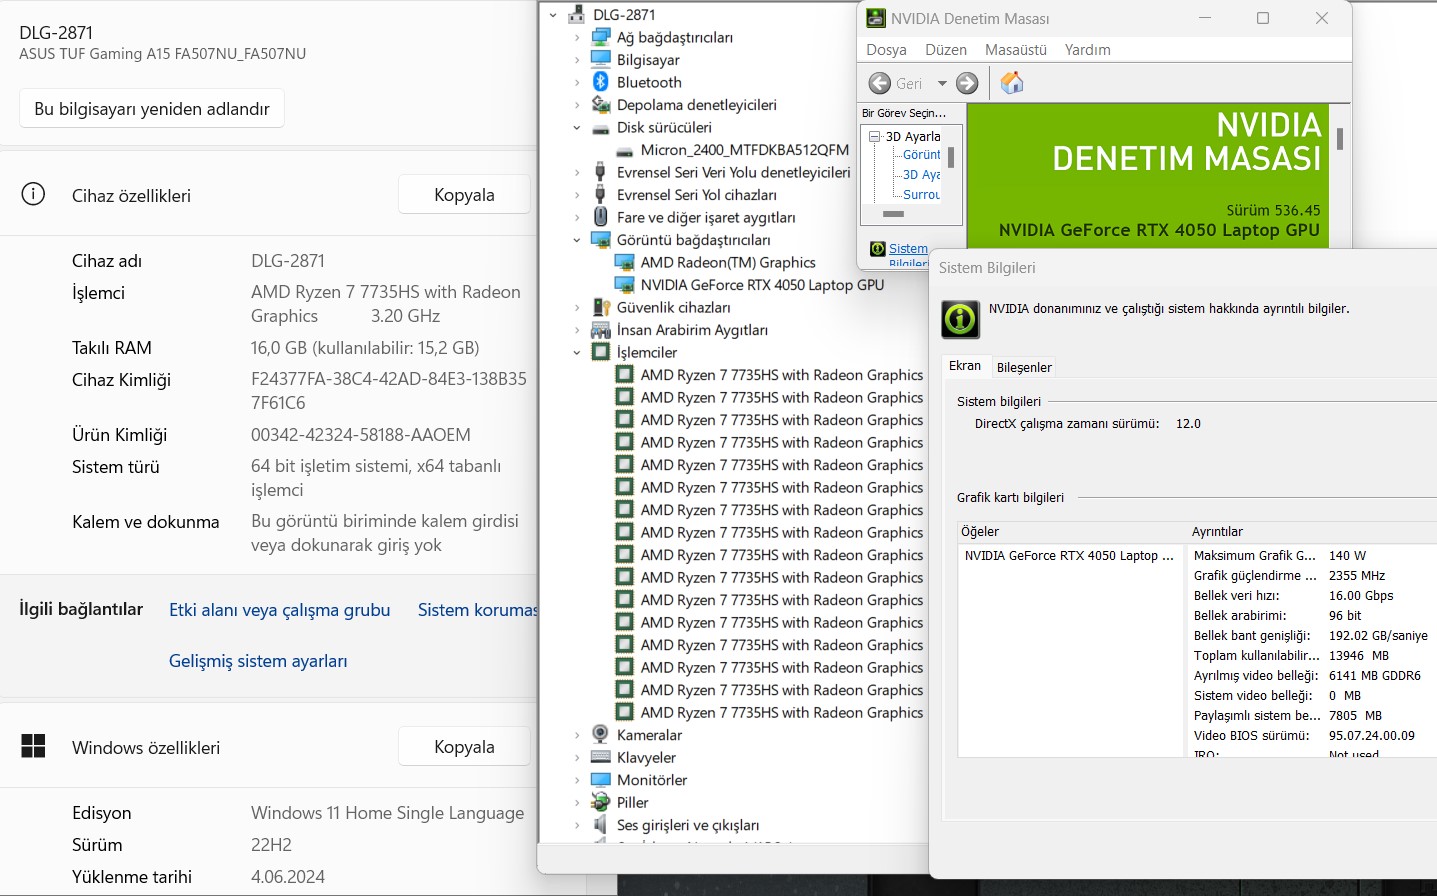
Task: Collapse the Disk sürücüleri category
Action: point(577,128)
